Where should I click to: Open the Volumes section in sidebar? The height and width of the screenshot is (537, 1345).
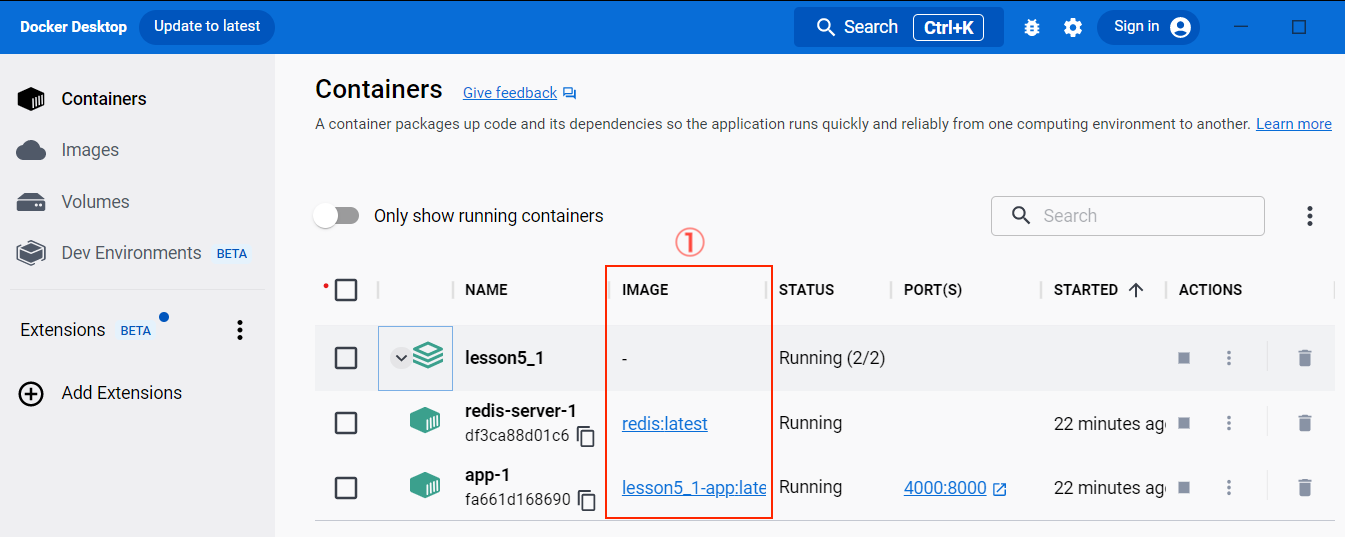tap(73, 202)
